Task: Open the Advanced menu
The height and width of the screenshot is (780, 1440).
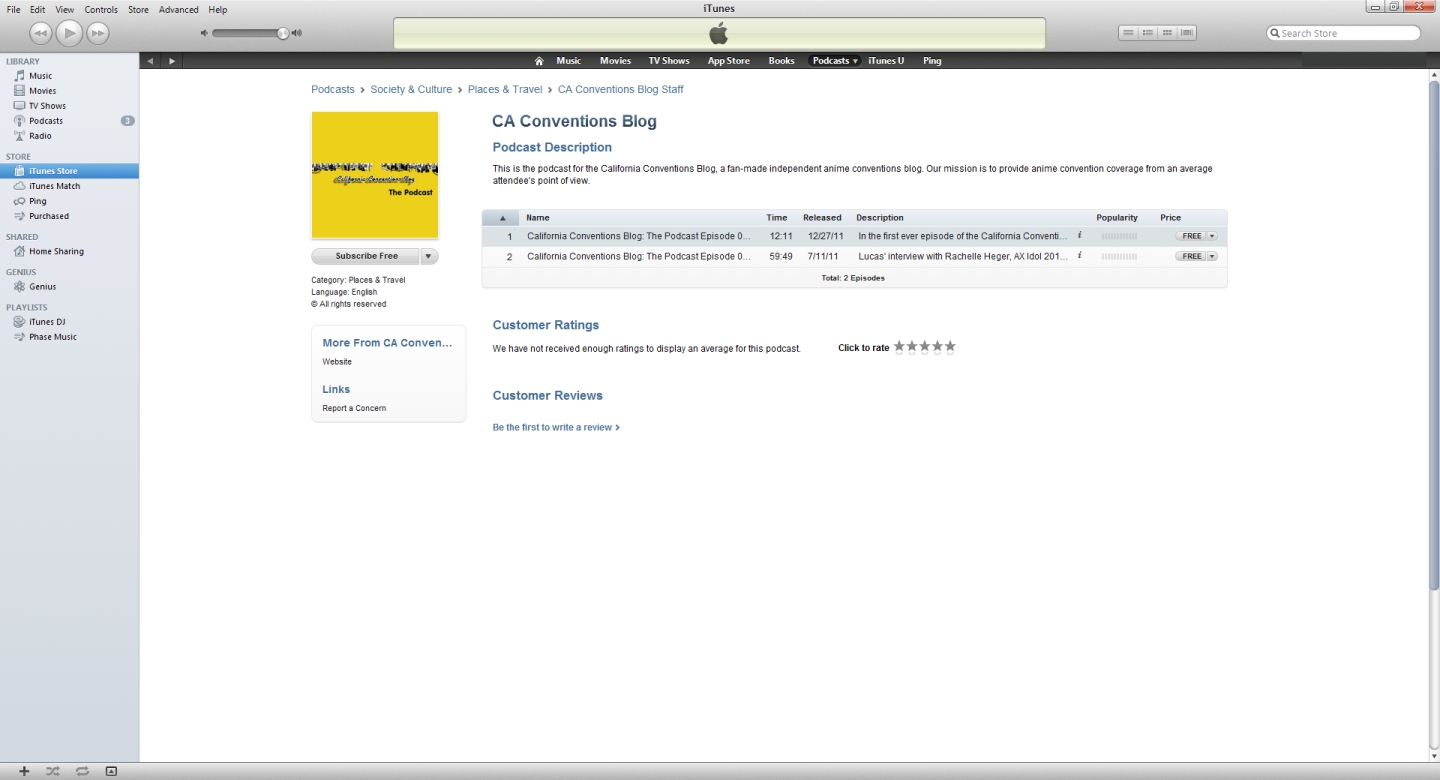Action: coord(179,10)
